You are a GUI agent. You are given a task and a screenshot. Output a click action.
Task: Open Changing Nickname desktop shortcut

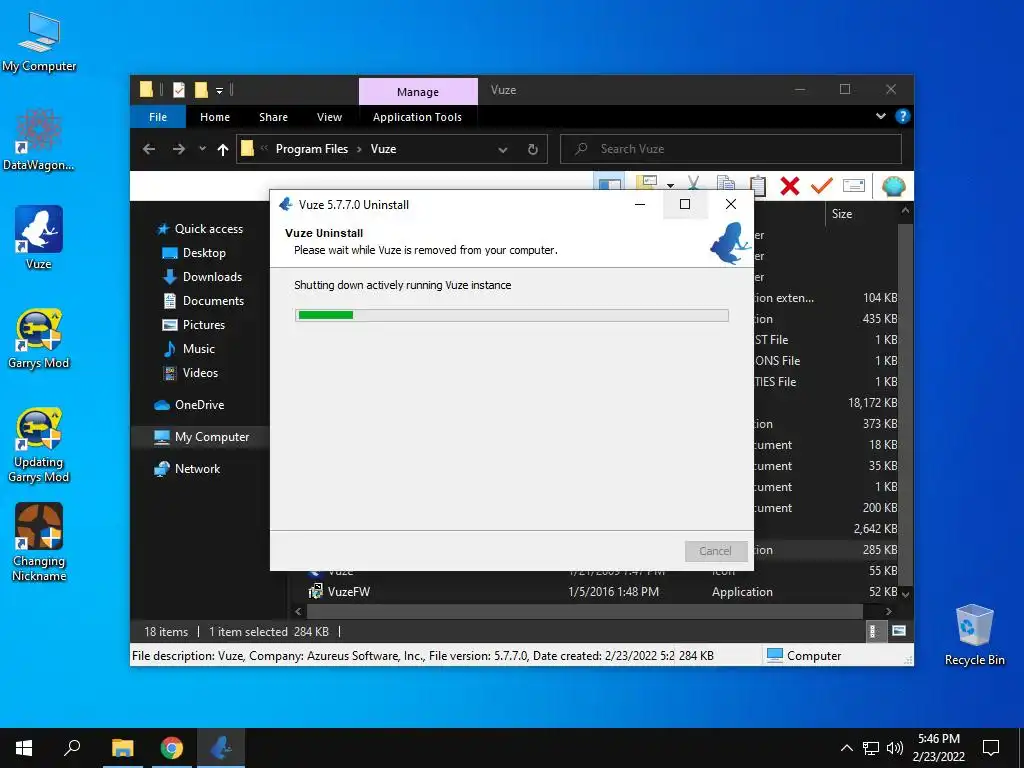pos(39,542)
